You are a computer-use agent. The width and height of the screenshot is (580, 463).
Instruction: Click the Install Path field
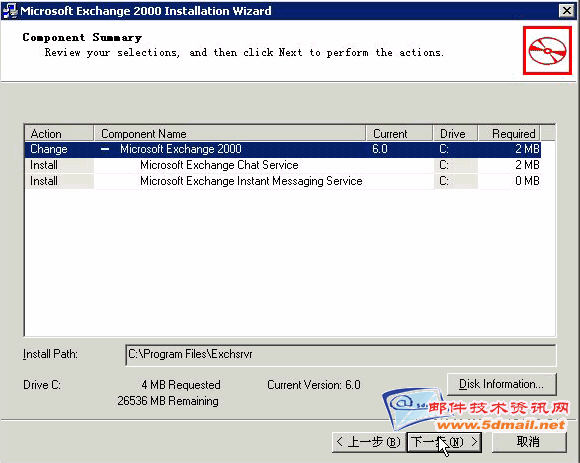click(x=340, y=355)
